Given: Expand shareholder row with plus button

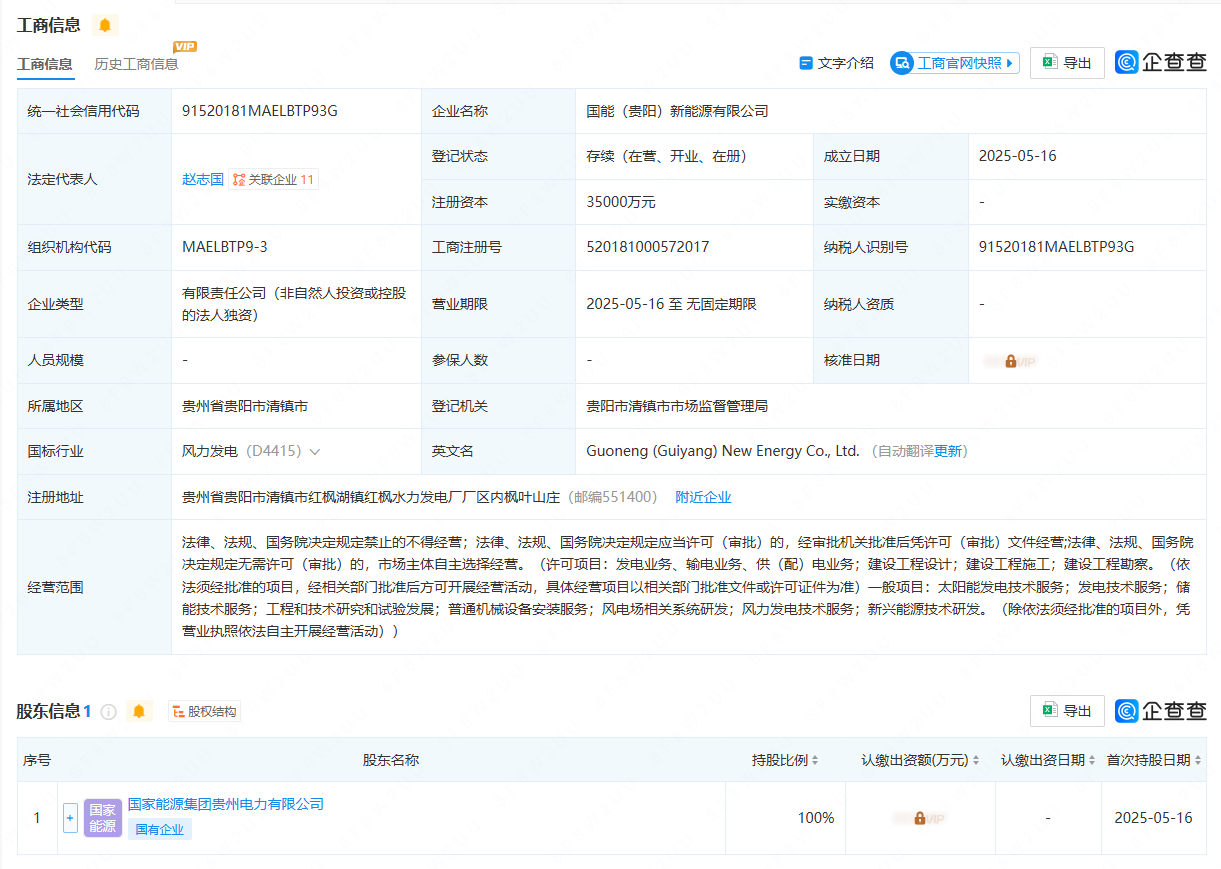Looking at the screenshot, I should [70, 817].
